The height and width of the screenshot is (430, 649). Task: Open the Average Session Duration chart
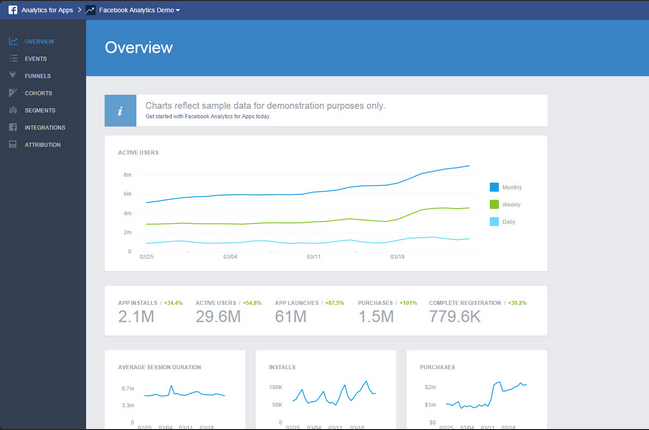175,390
